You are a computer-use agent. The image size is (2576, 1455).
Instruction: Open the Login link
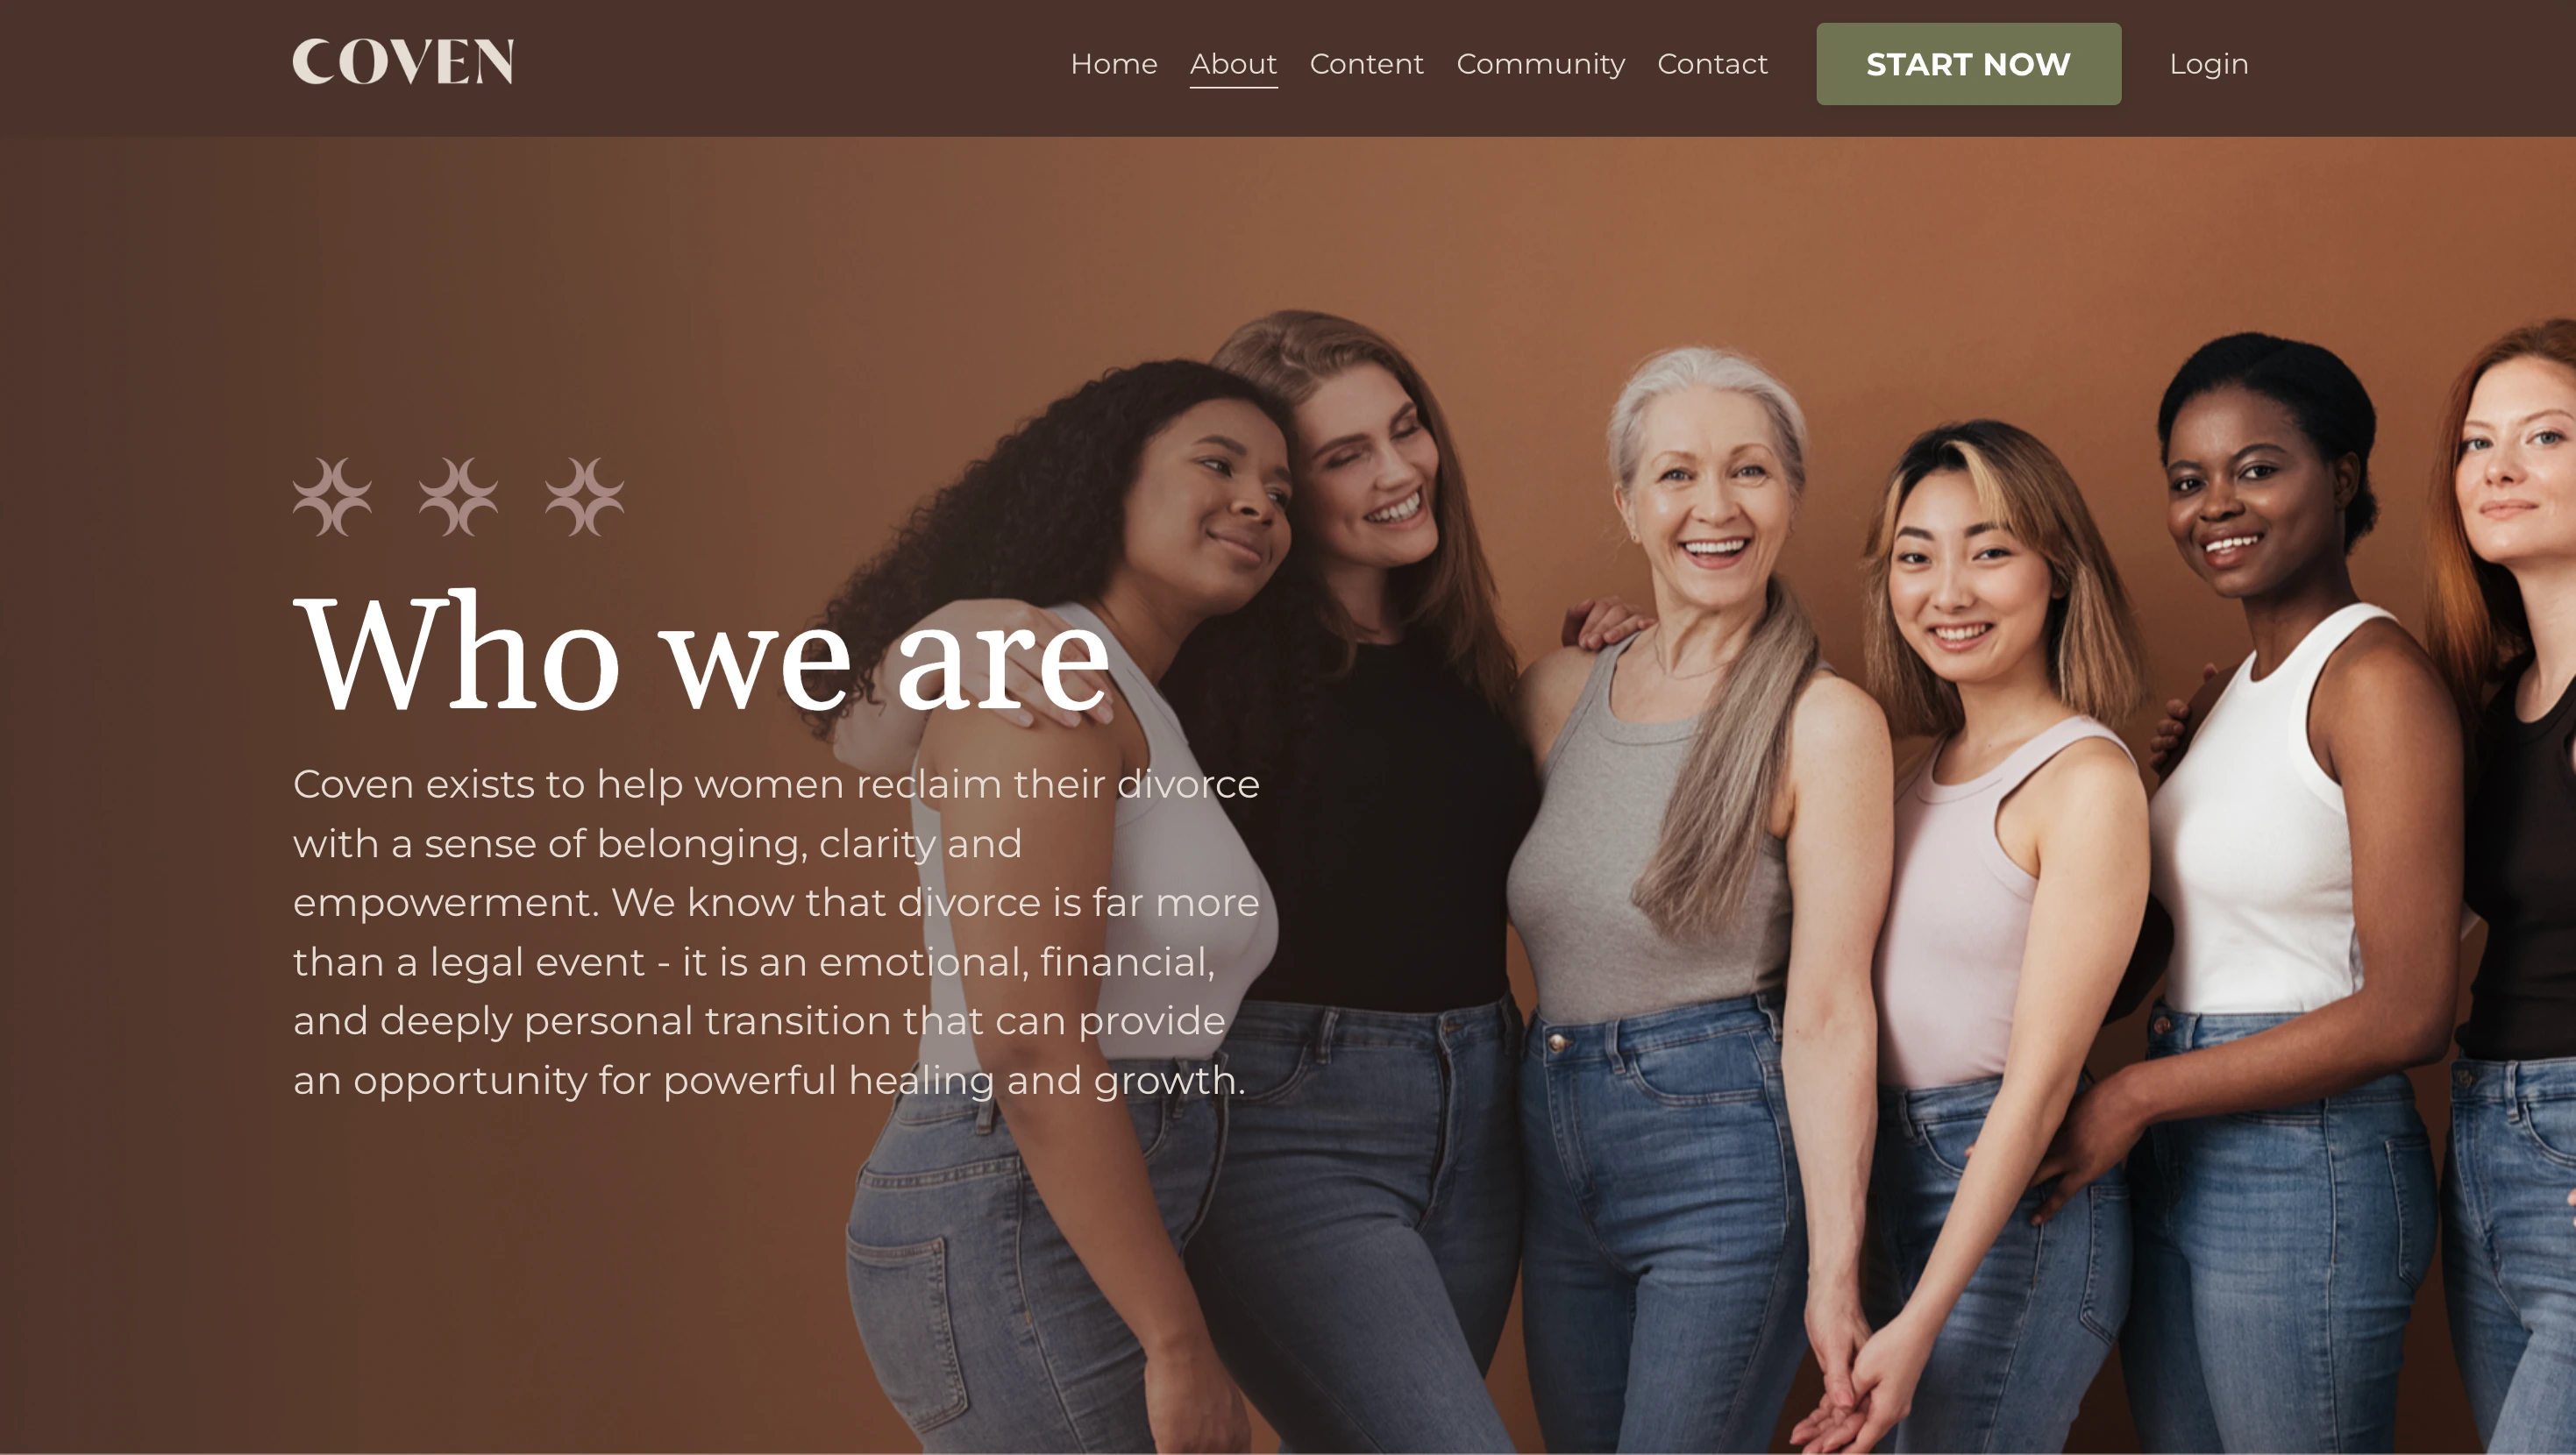click(x=2208, y=64)
